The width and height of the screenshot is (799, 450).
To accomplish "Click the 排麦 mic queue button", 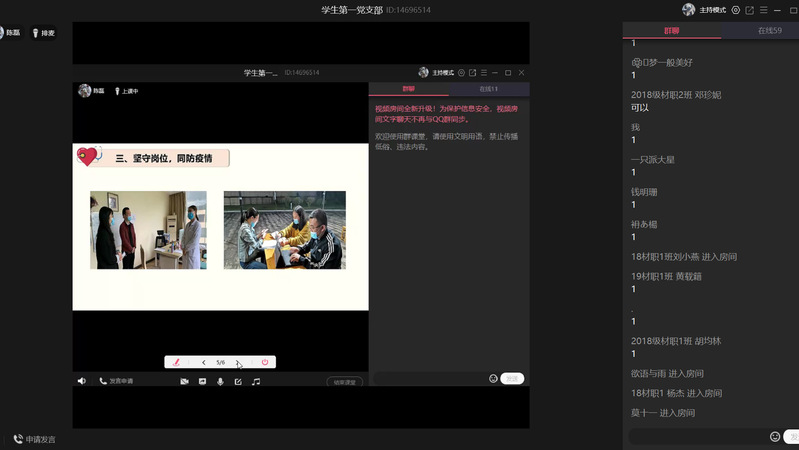I will (x=43, y=33).
